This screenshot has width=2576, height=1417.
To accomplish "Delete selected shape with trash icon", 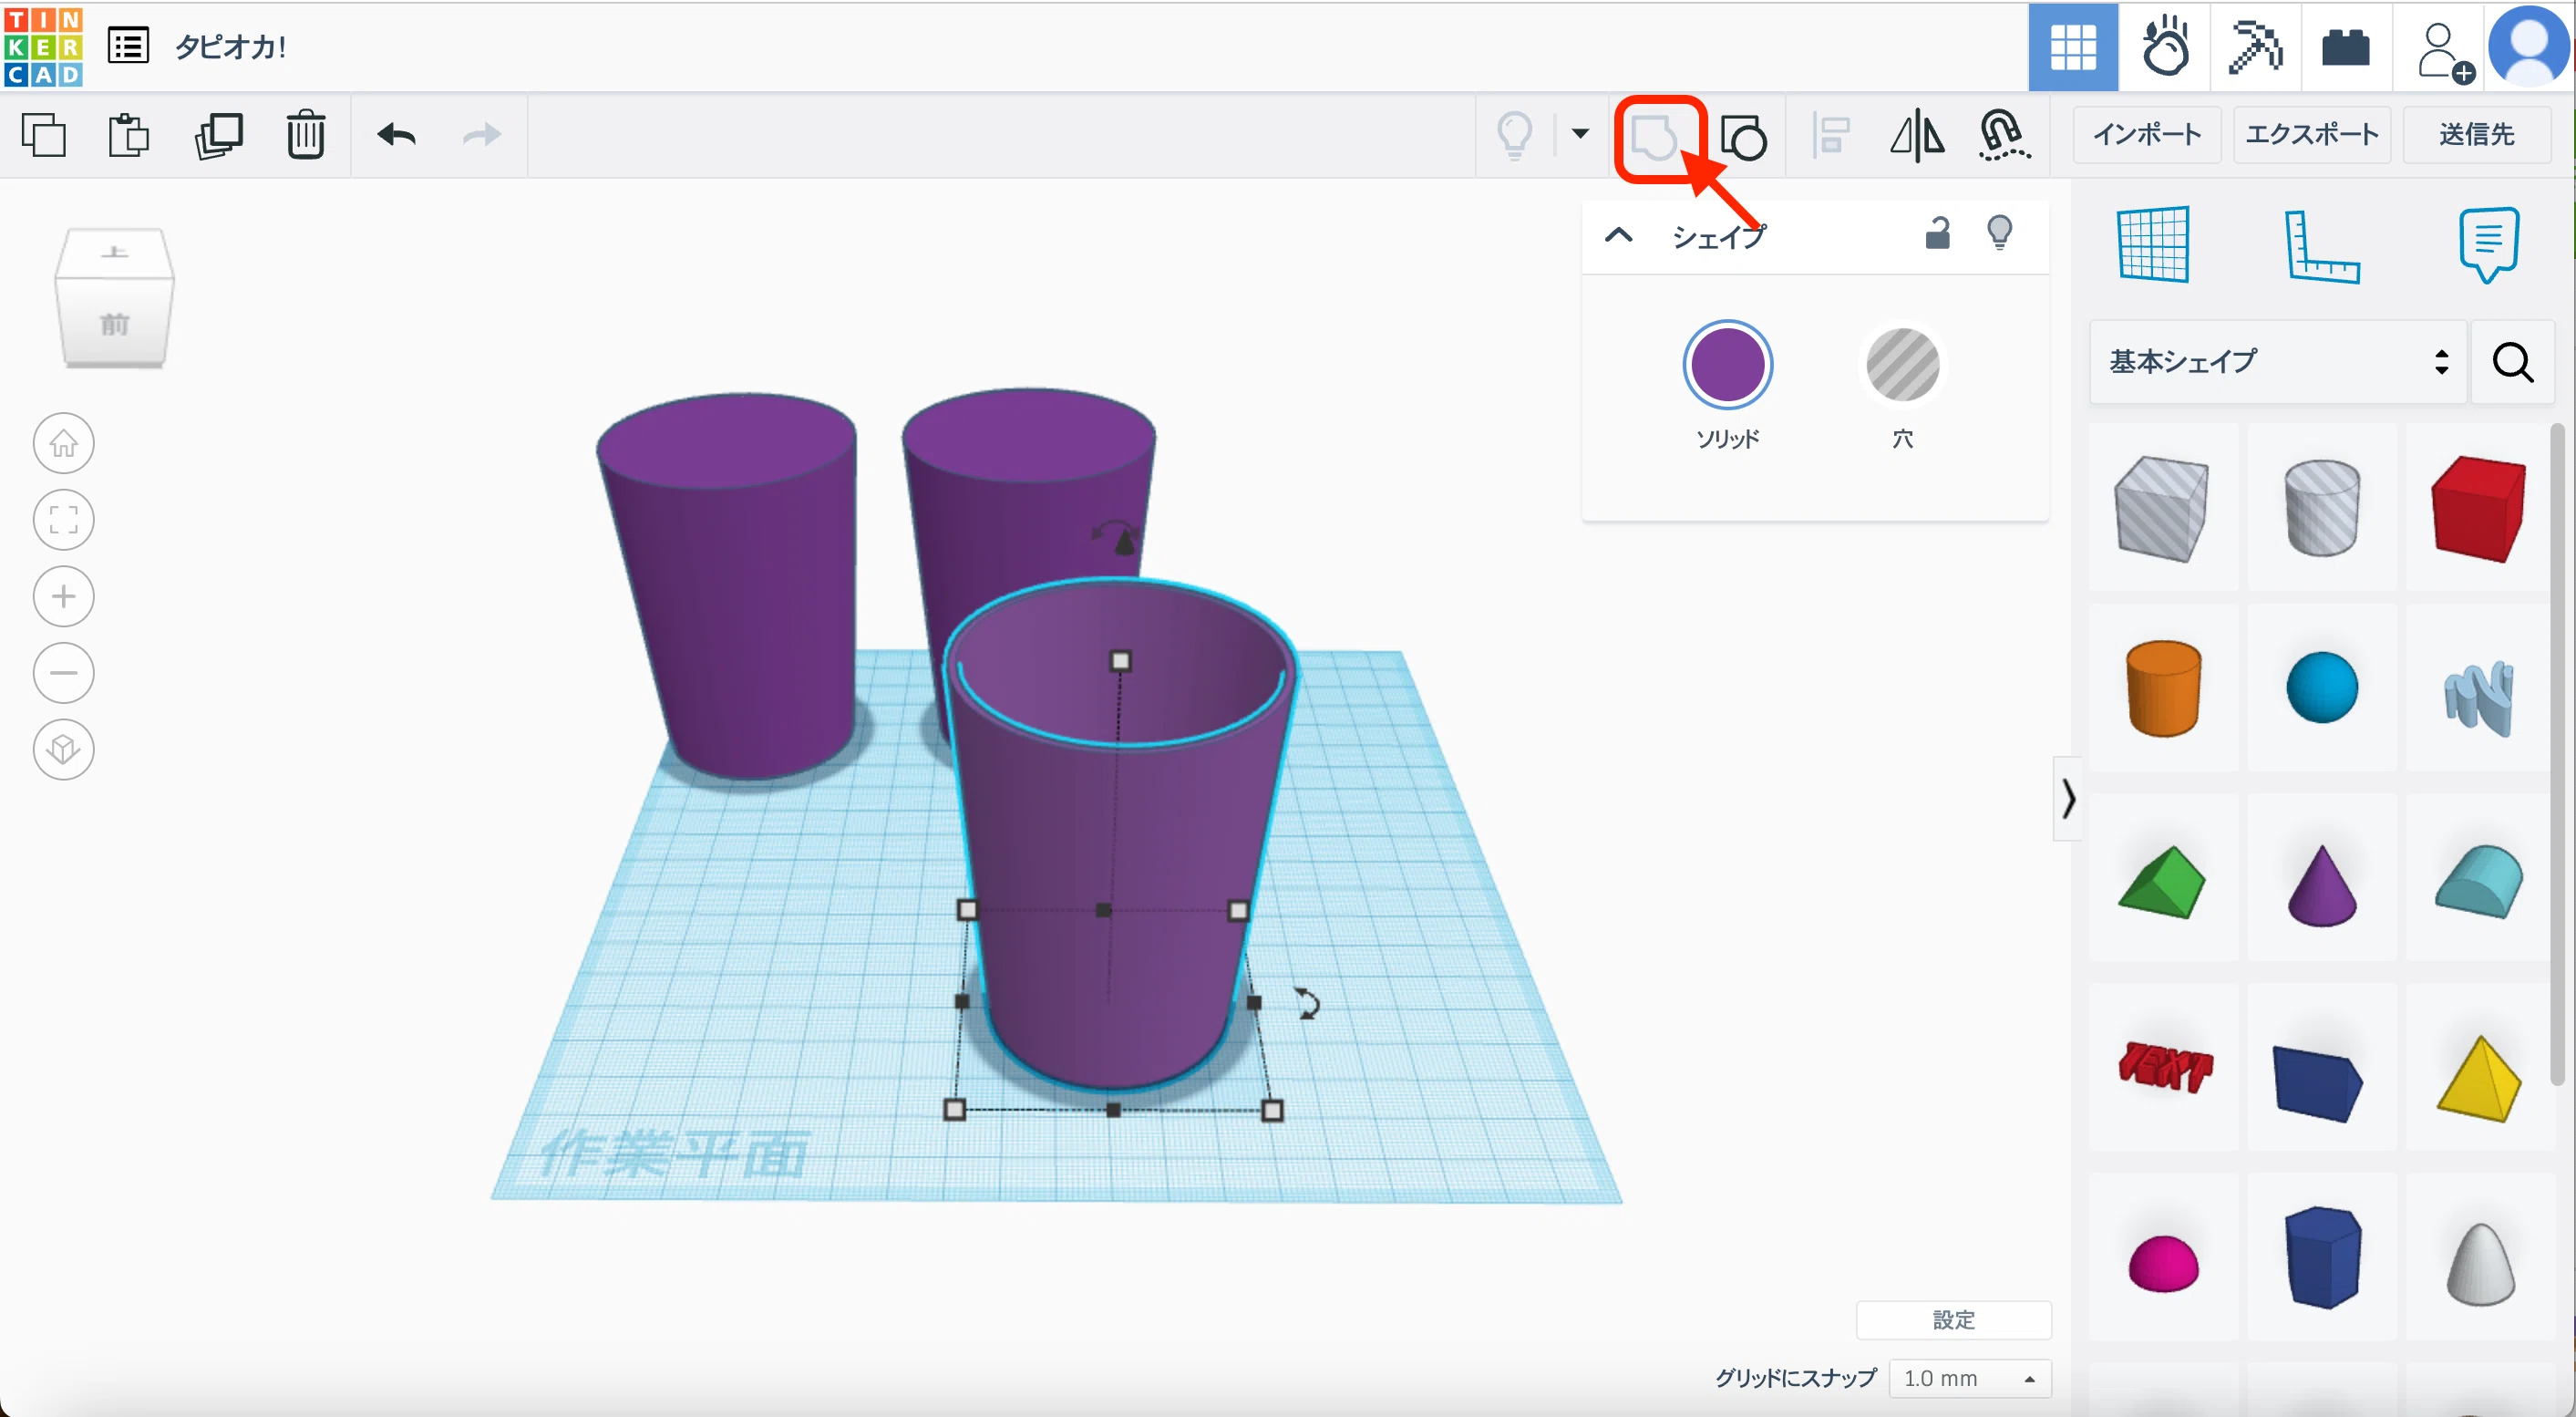I will pyautogui.click(x=305, y=135).
